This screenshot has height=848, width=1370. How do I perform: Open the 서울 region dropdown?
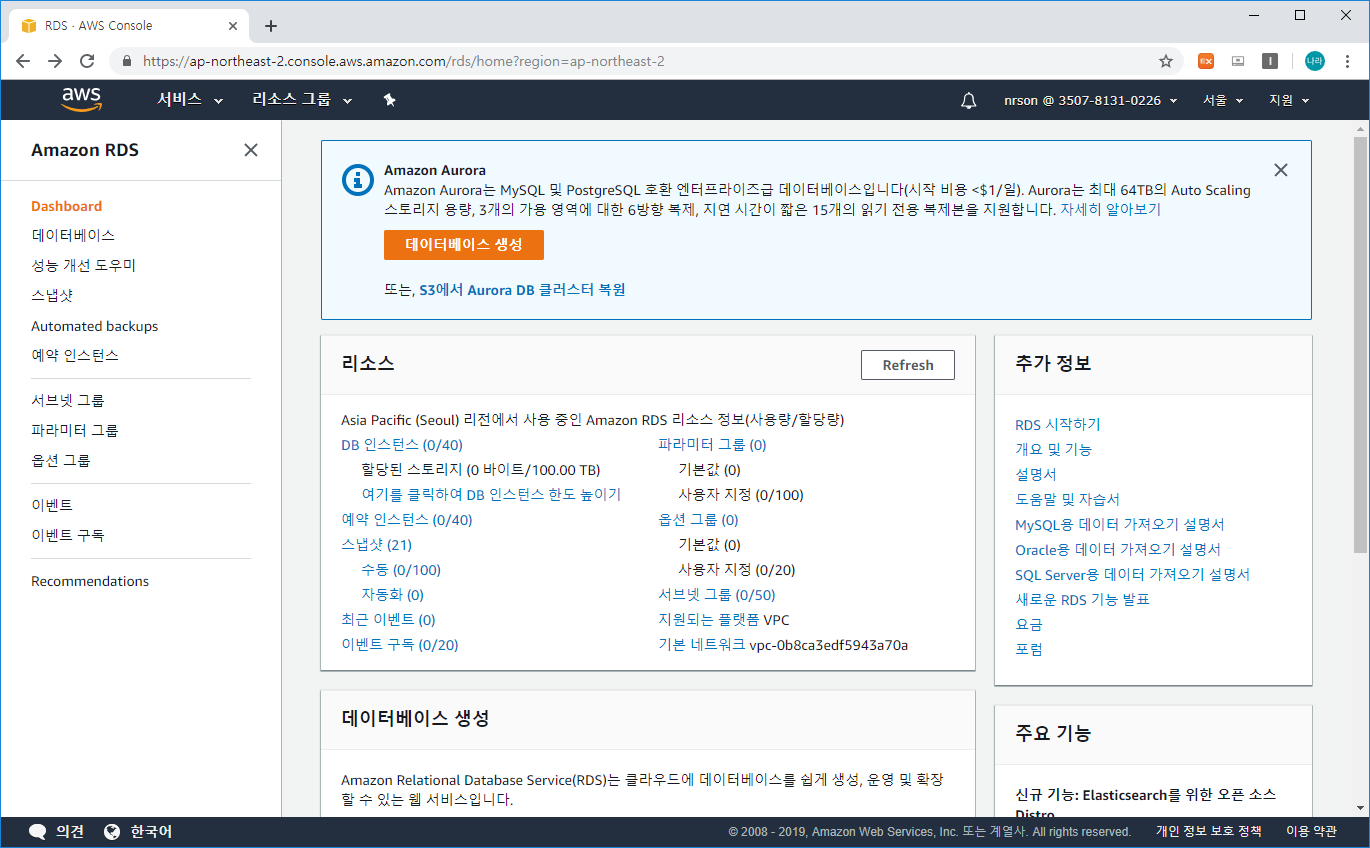[x=1223, y=100]
